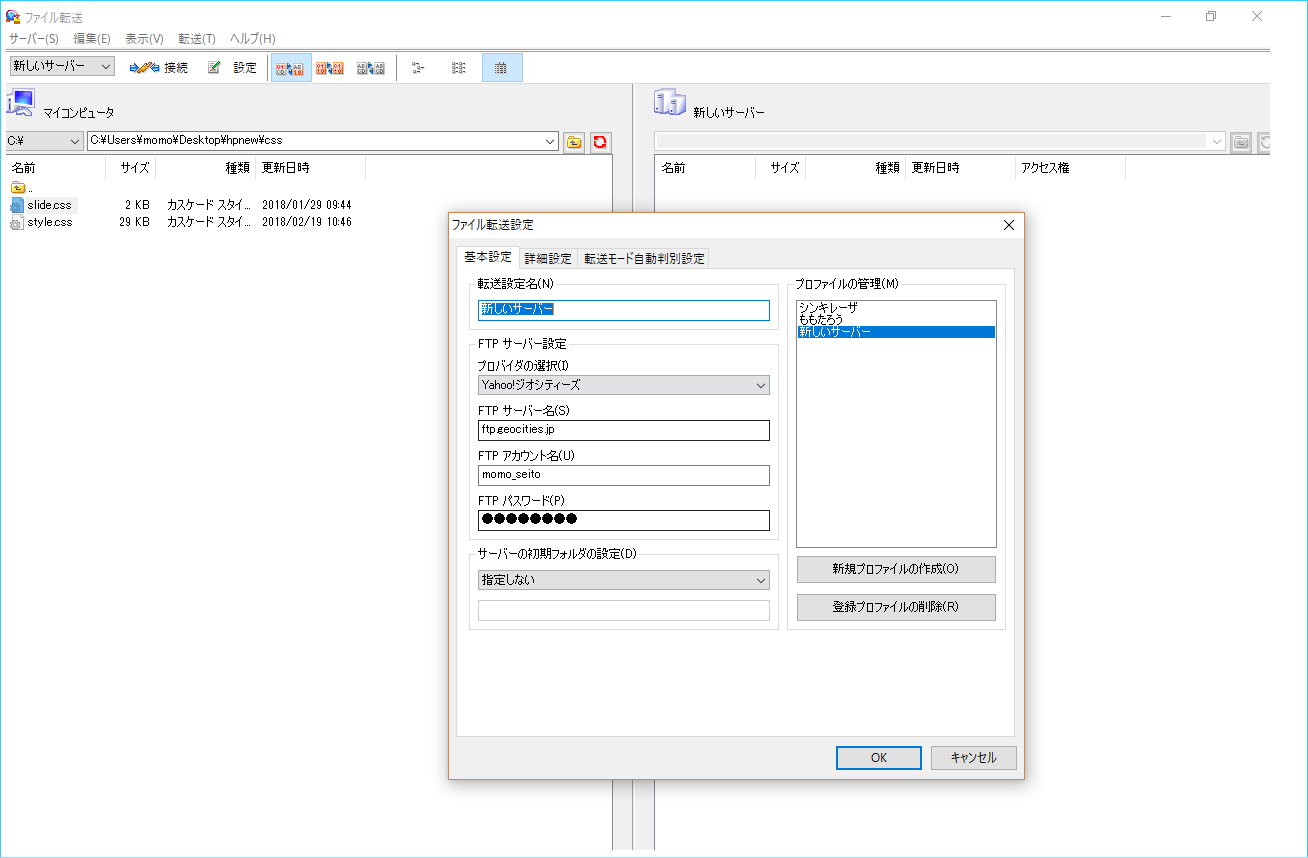Click the FTP サーバー名 input field
The image size is (1308, 858).
click(x=623, y=430)
